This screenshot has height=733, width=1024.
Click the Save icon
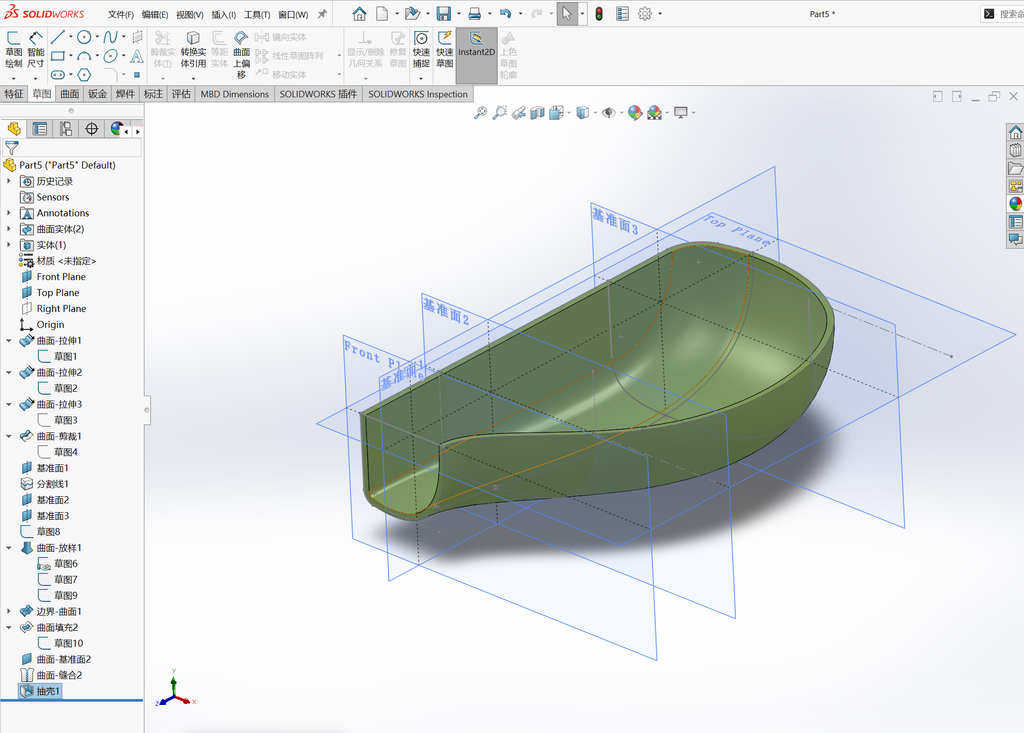pyautogui.click(x=443, y=14)
